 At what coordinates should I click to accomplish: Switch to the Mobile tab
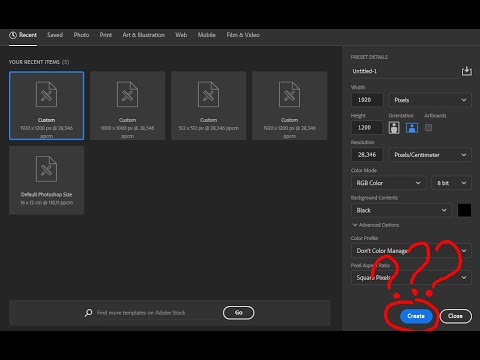[x=207, y=35]
